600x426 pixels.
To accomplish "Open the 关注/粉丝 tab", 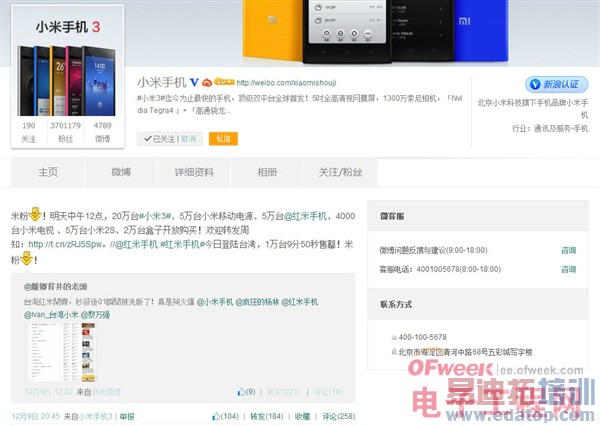I will point(341,172).
